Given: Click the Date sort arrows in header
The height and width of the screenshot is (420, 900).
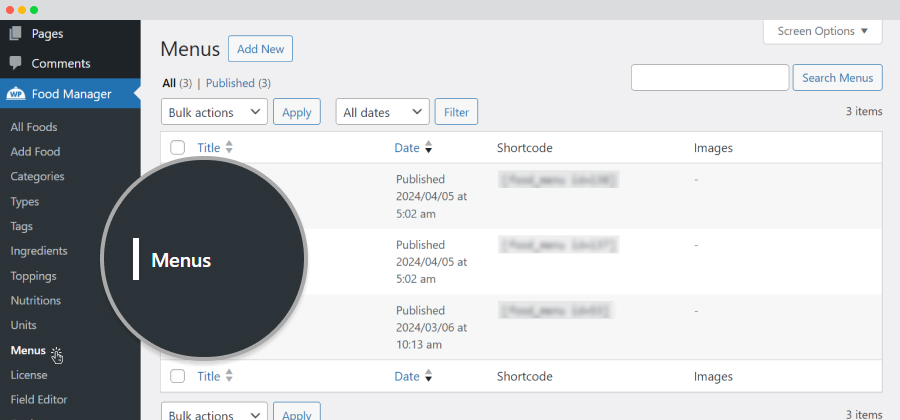Looking at the screenshot, I should [x=428, y=147].
